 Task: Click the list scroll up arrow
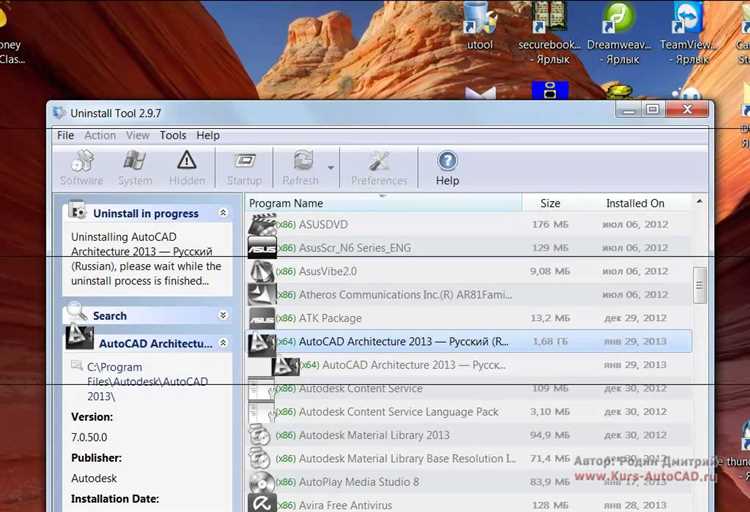point(699,202)
